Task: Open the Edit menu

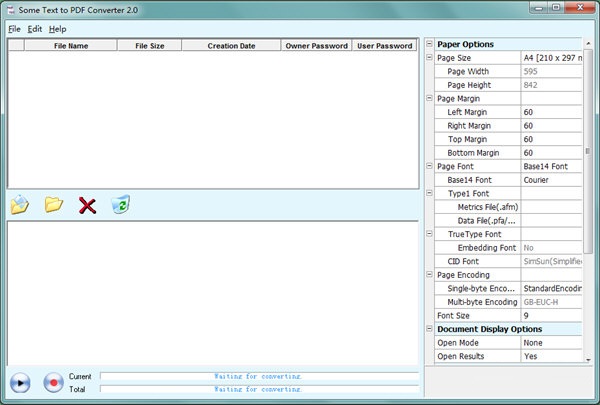Action: click(x=35, y=29)
